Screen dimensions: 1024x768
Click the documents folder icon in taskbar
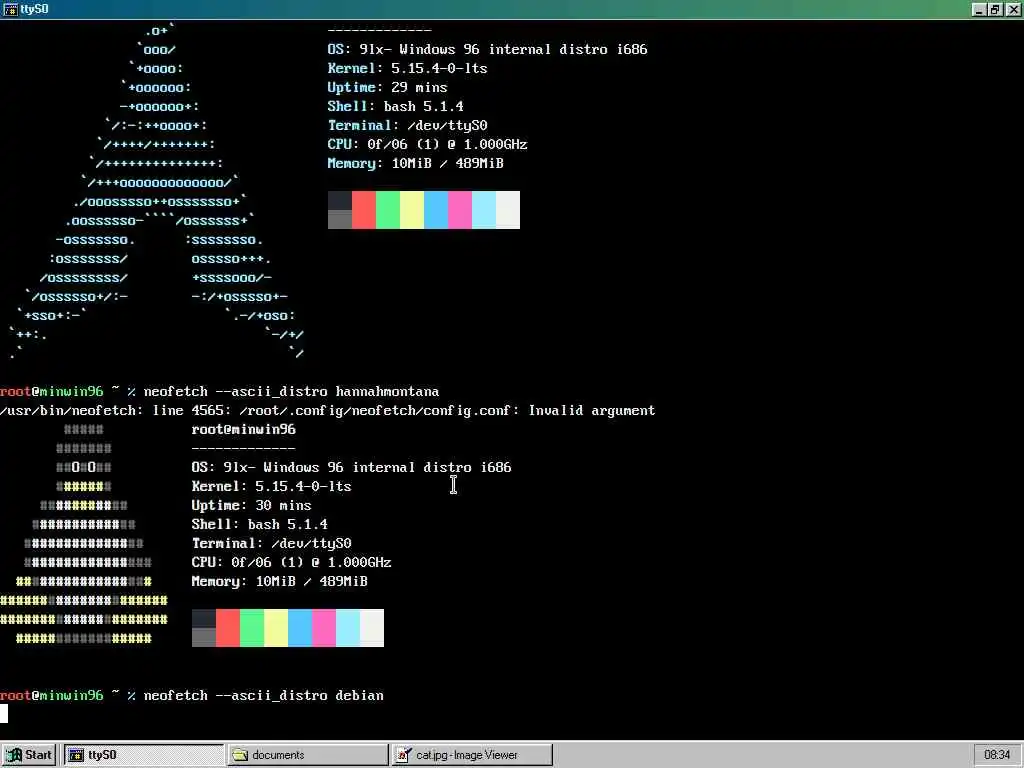pos(240,755)
